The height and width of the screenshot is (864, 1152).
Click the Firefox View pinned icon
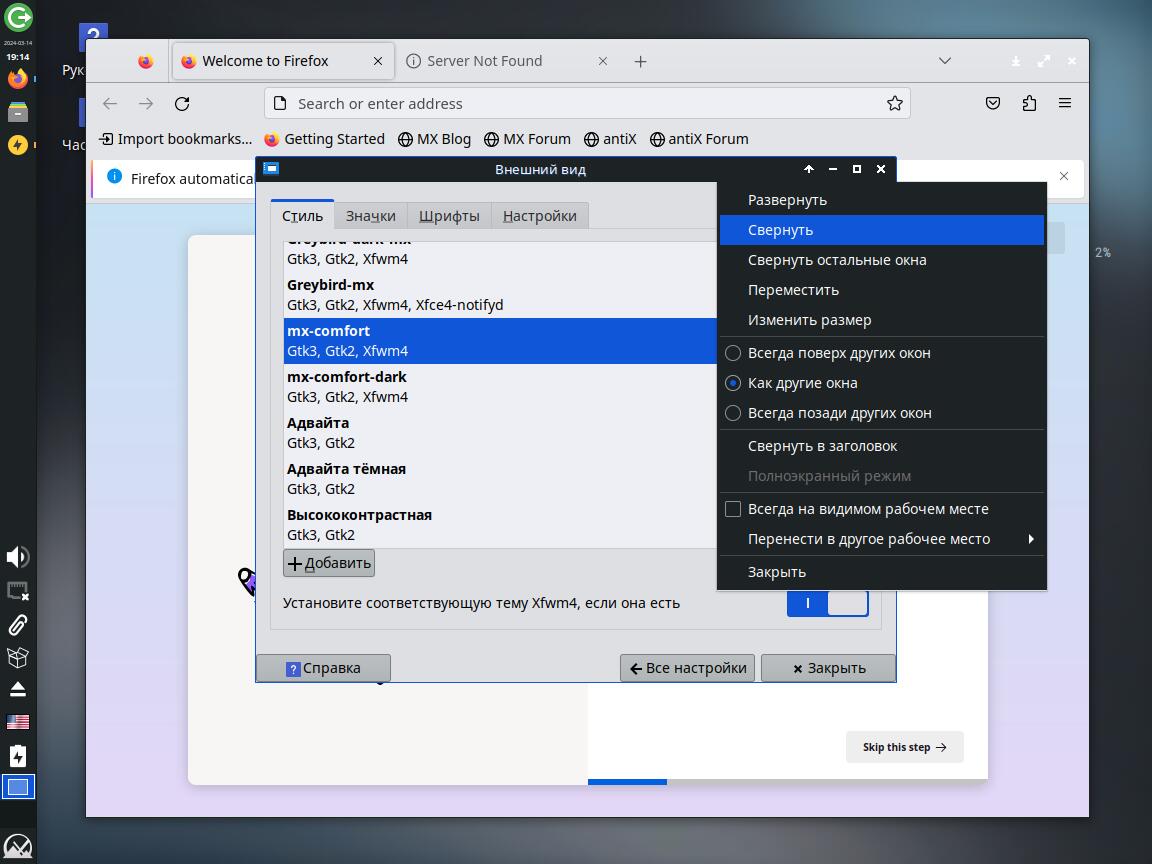145,61
